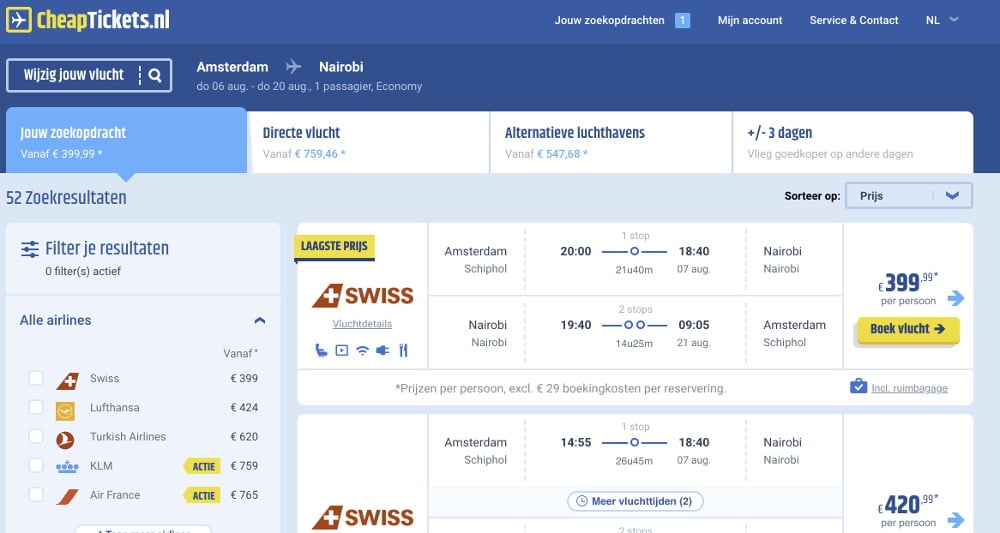This screenshot has width=1000, height=533.
Task: Collapse the Alle airlines filter section
Action: point(260,320)
